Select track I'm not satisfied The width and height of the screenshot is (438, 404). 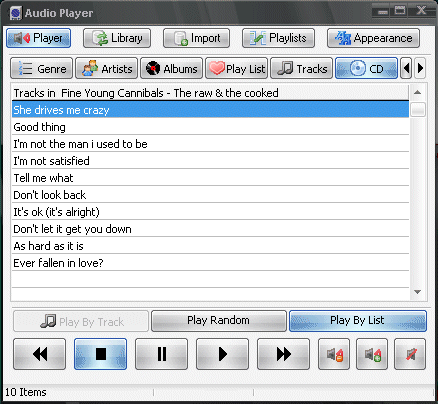pyautogui.click(x=210, y=161)
